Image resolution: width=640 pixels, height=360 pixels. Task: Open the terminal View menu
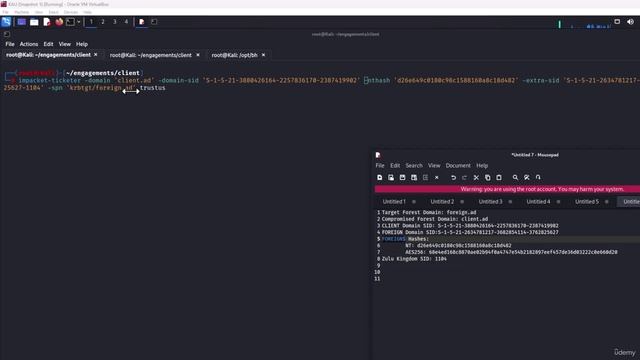64,44
